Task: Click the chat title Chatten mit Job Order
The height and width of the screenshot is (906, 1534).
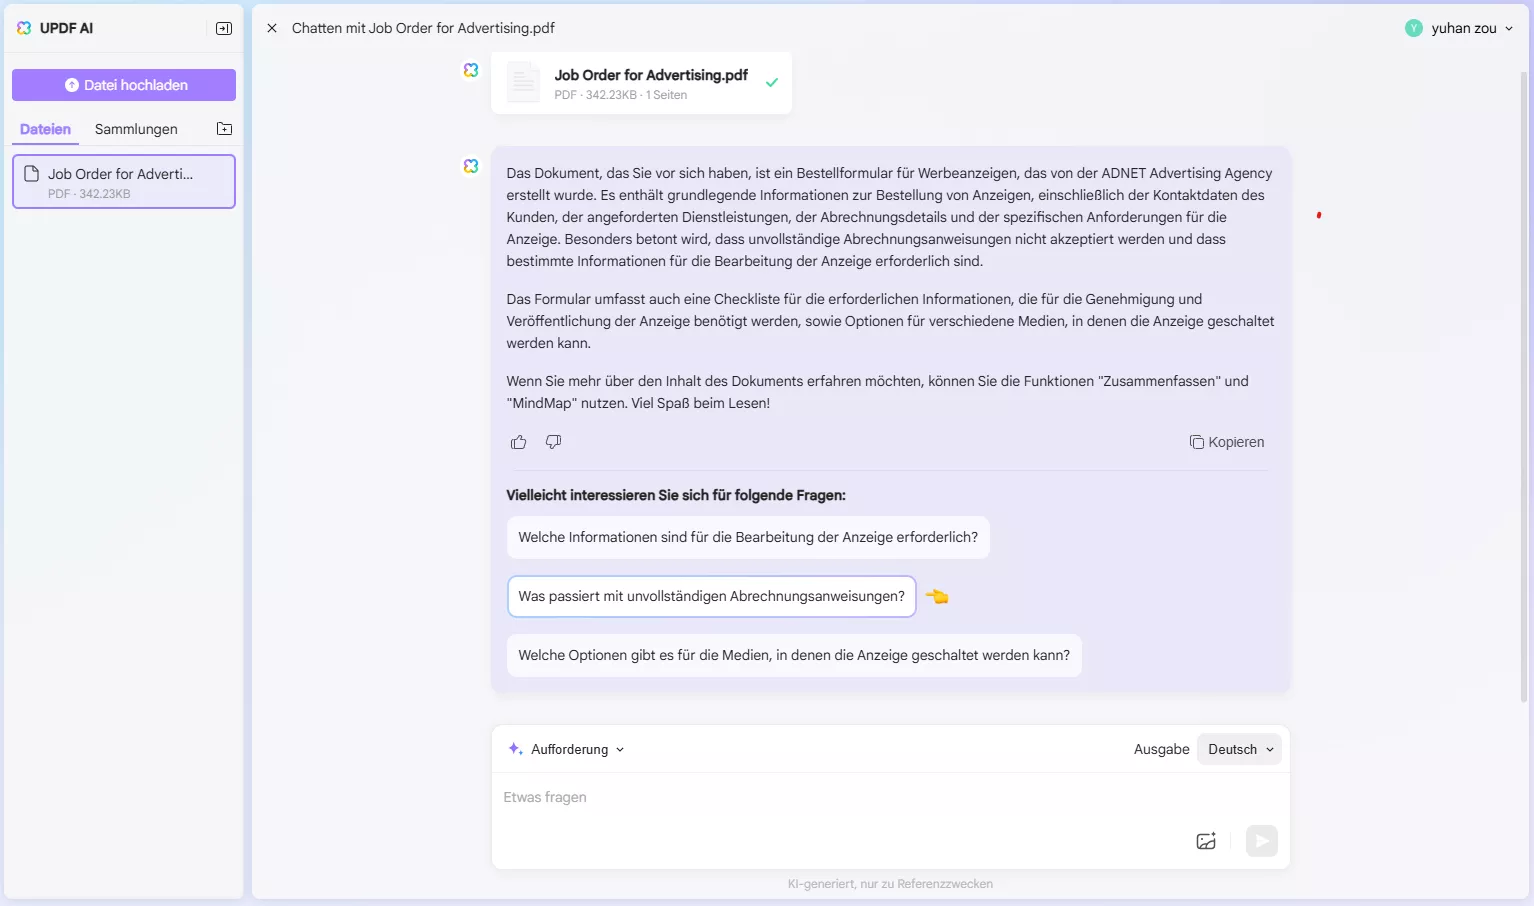Action: [423, 28]
